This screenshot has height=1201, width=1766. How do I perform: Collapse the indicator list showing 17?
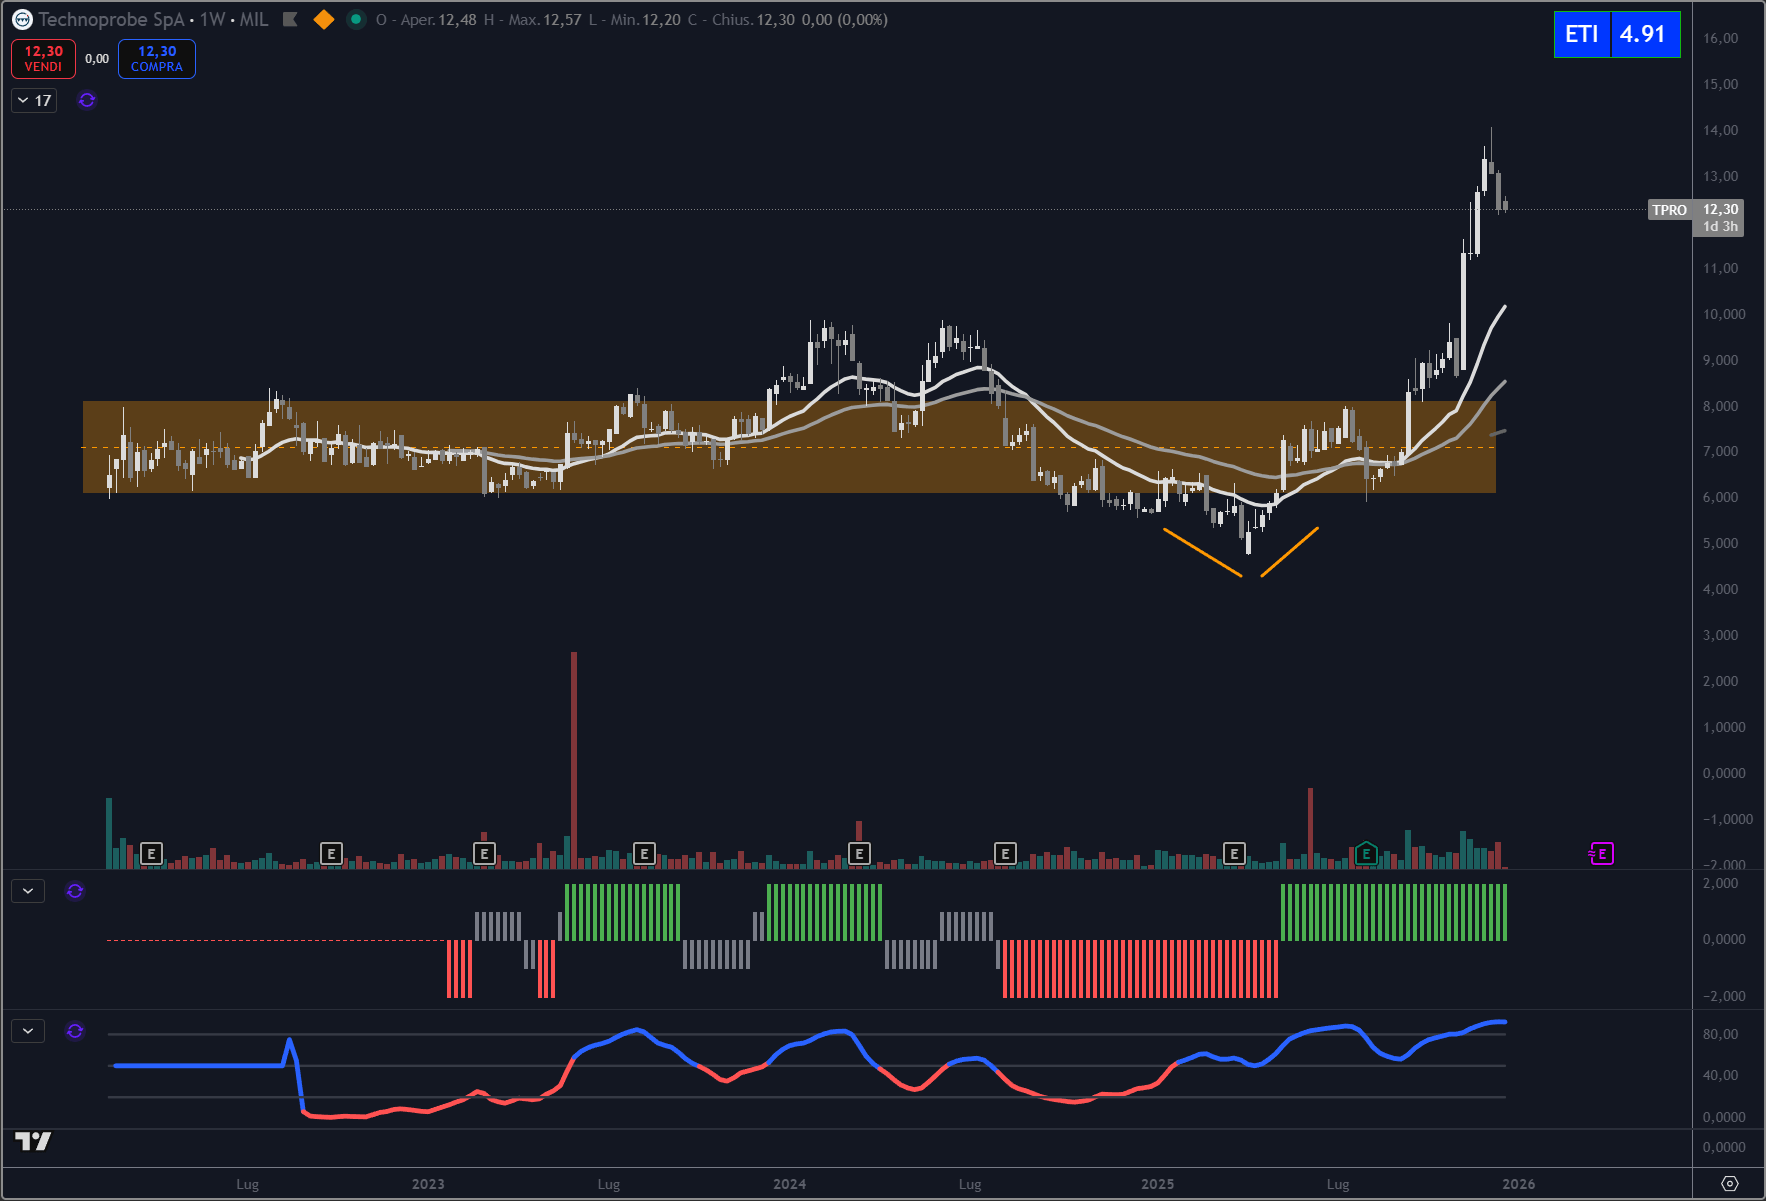point(34,101)
